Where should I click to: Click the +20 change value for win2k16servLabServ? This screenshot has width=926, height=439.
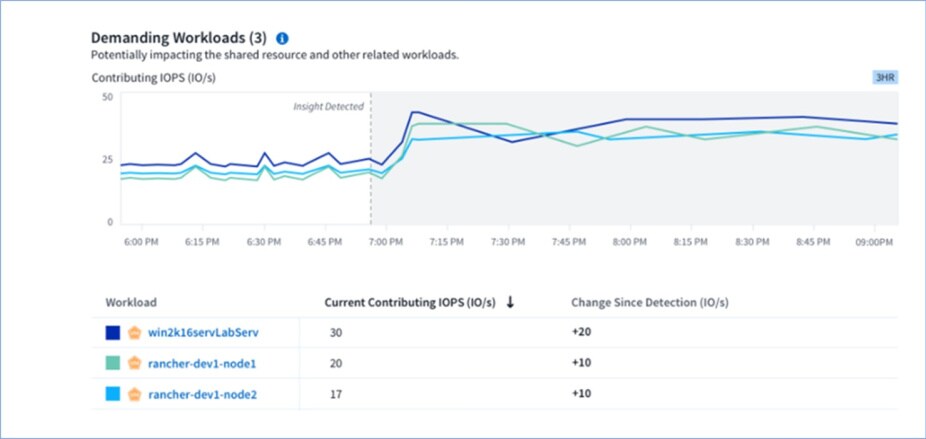tap(581, 332)
